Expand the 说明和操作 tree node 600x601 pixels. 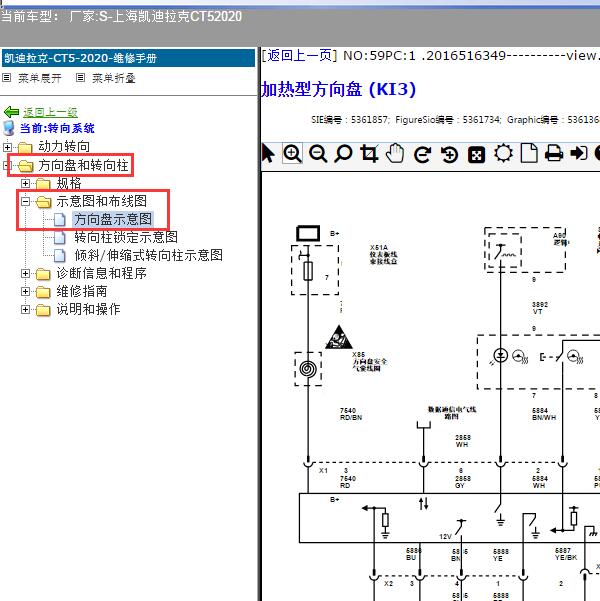[25, 309]
